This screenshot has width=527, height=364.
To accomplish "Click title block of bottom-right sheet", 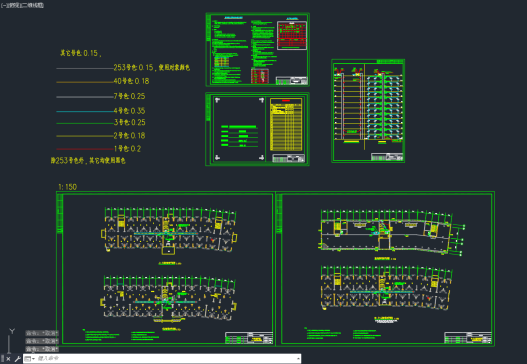I will pos(468,337).
